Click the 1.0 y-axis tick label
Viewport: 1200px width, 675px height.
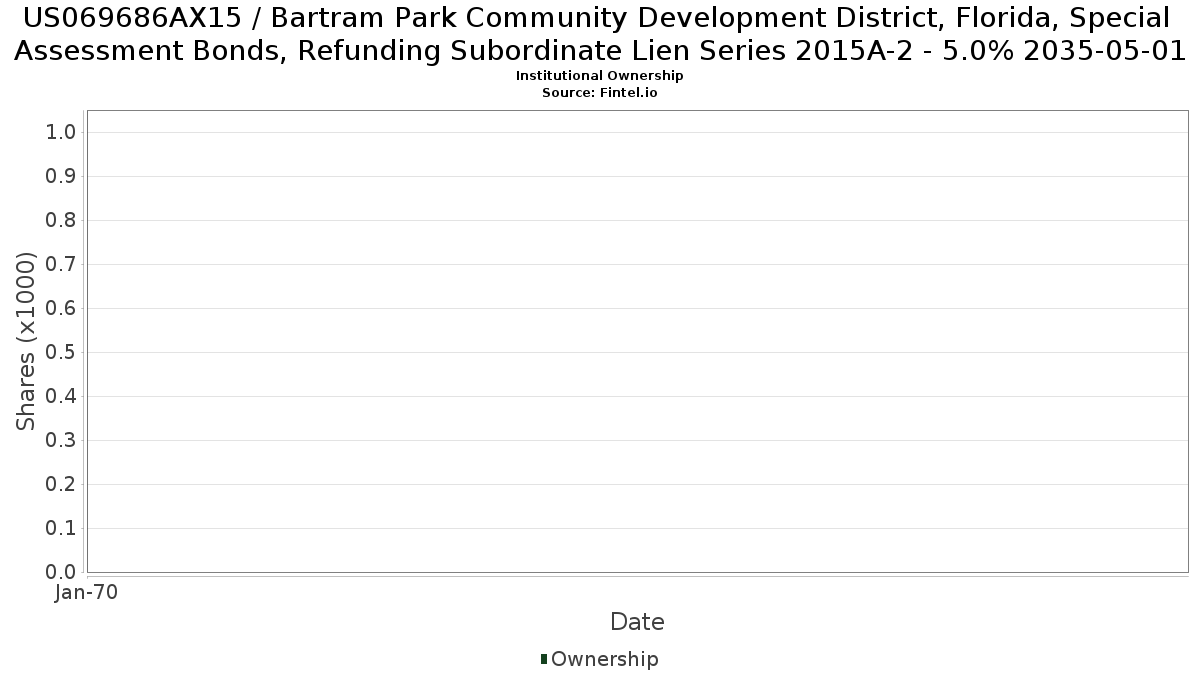pos(61,133)
